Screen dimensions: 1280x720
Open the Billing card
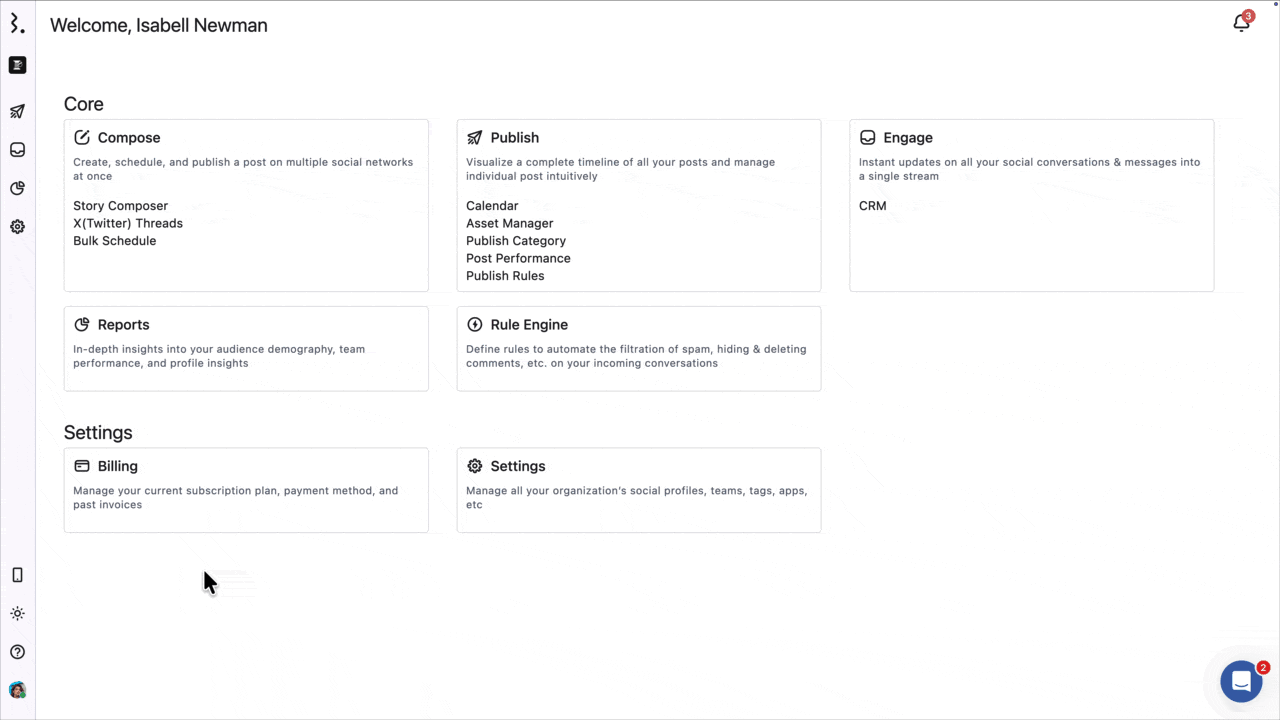coord(246,490)
